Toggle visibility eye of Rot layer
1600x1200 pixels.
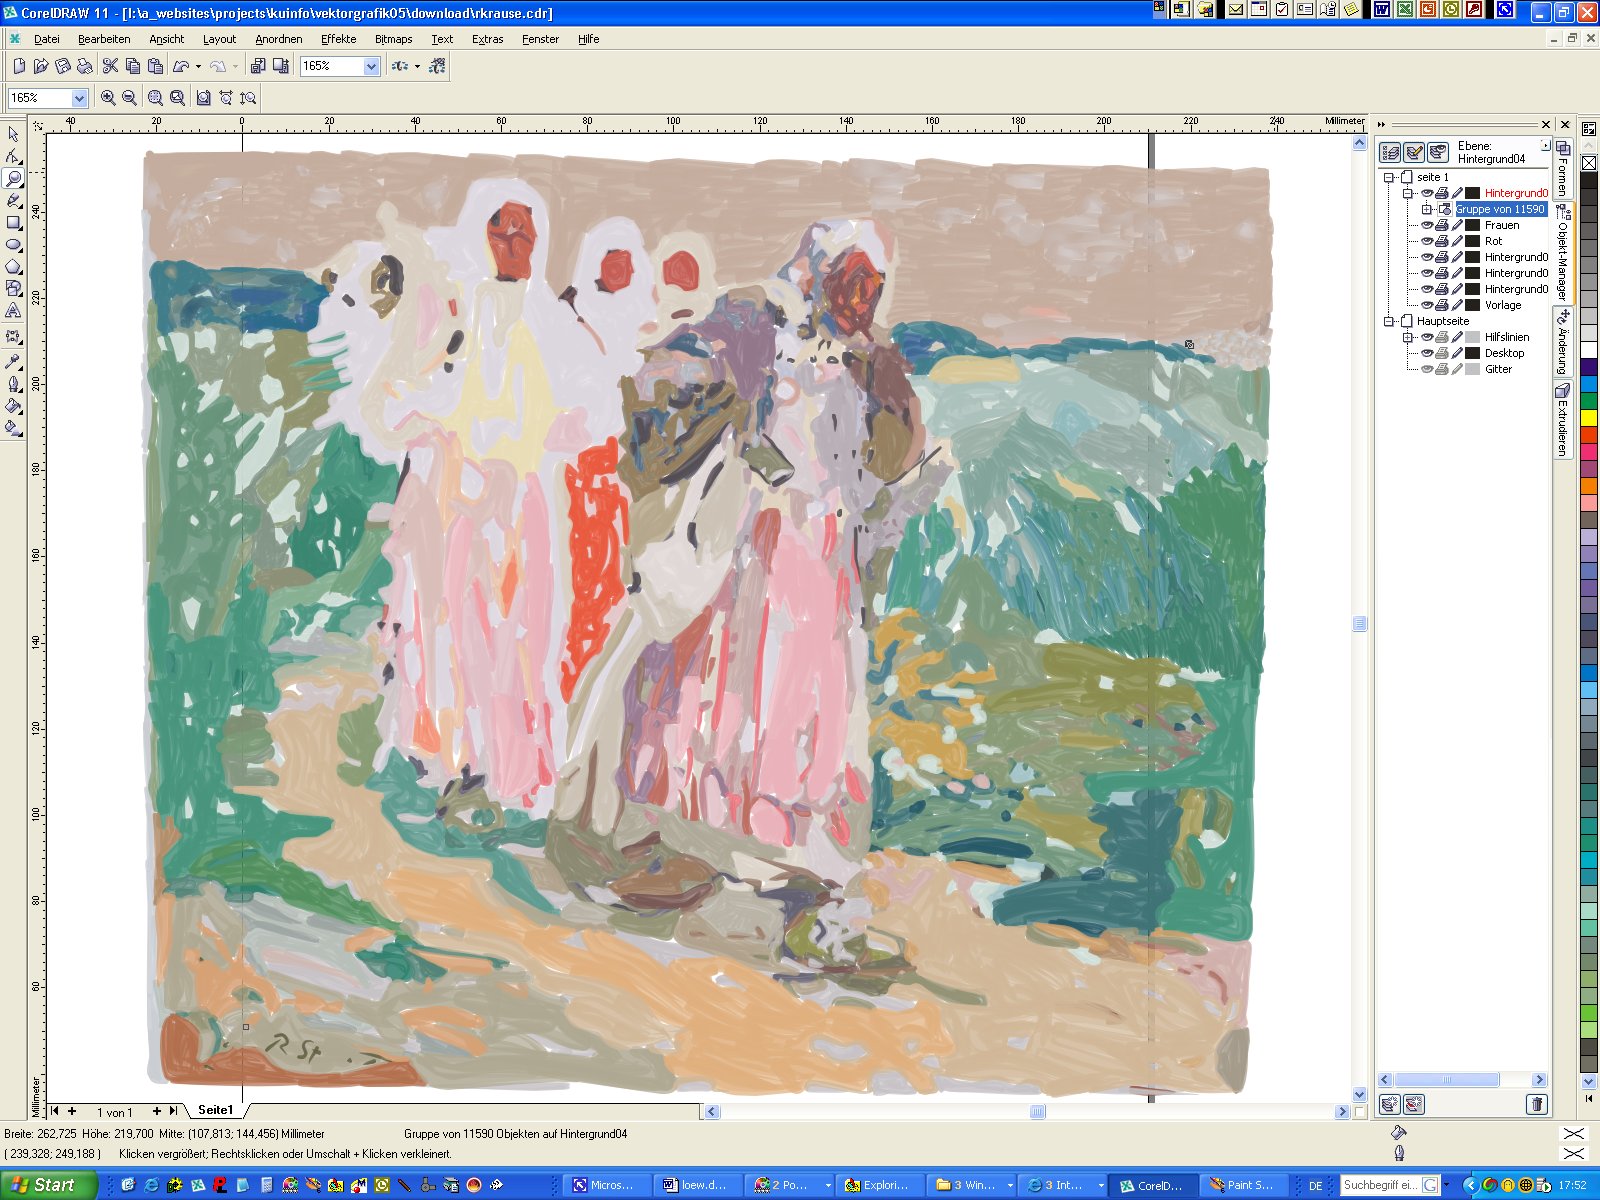[x=1428, y=241]
